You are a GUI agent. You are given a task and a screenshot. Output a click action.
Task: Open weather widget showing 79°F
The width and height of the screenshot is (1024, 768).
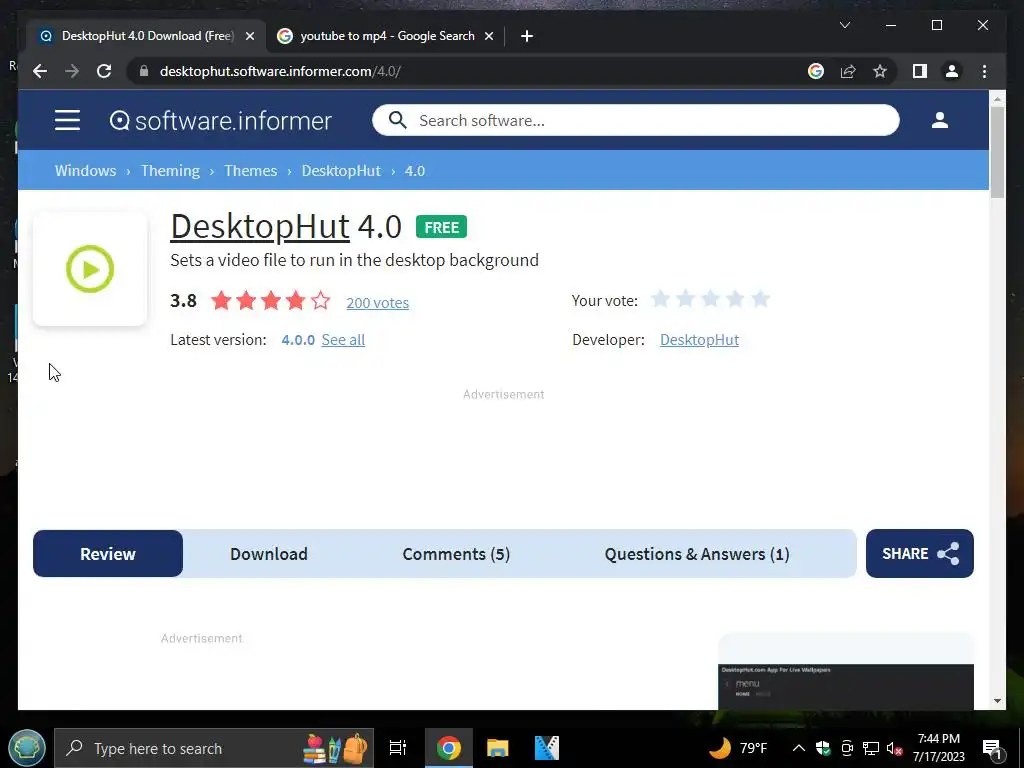pos(739,747)
